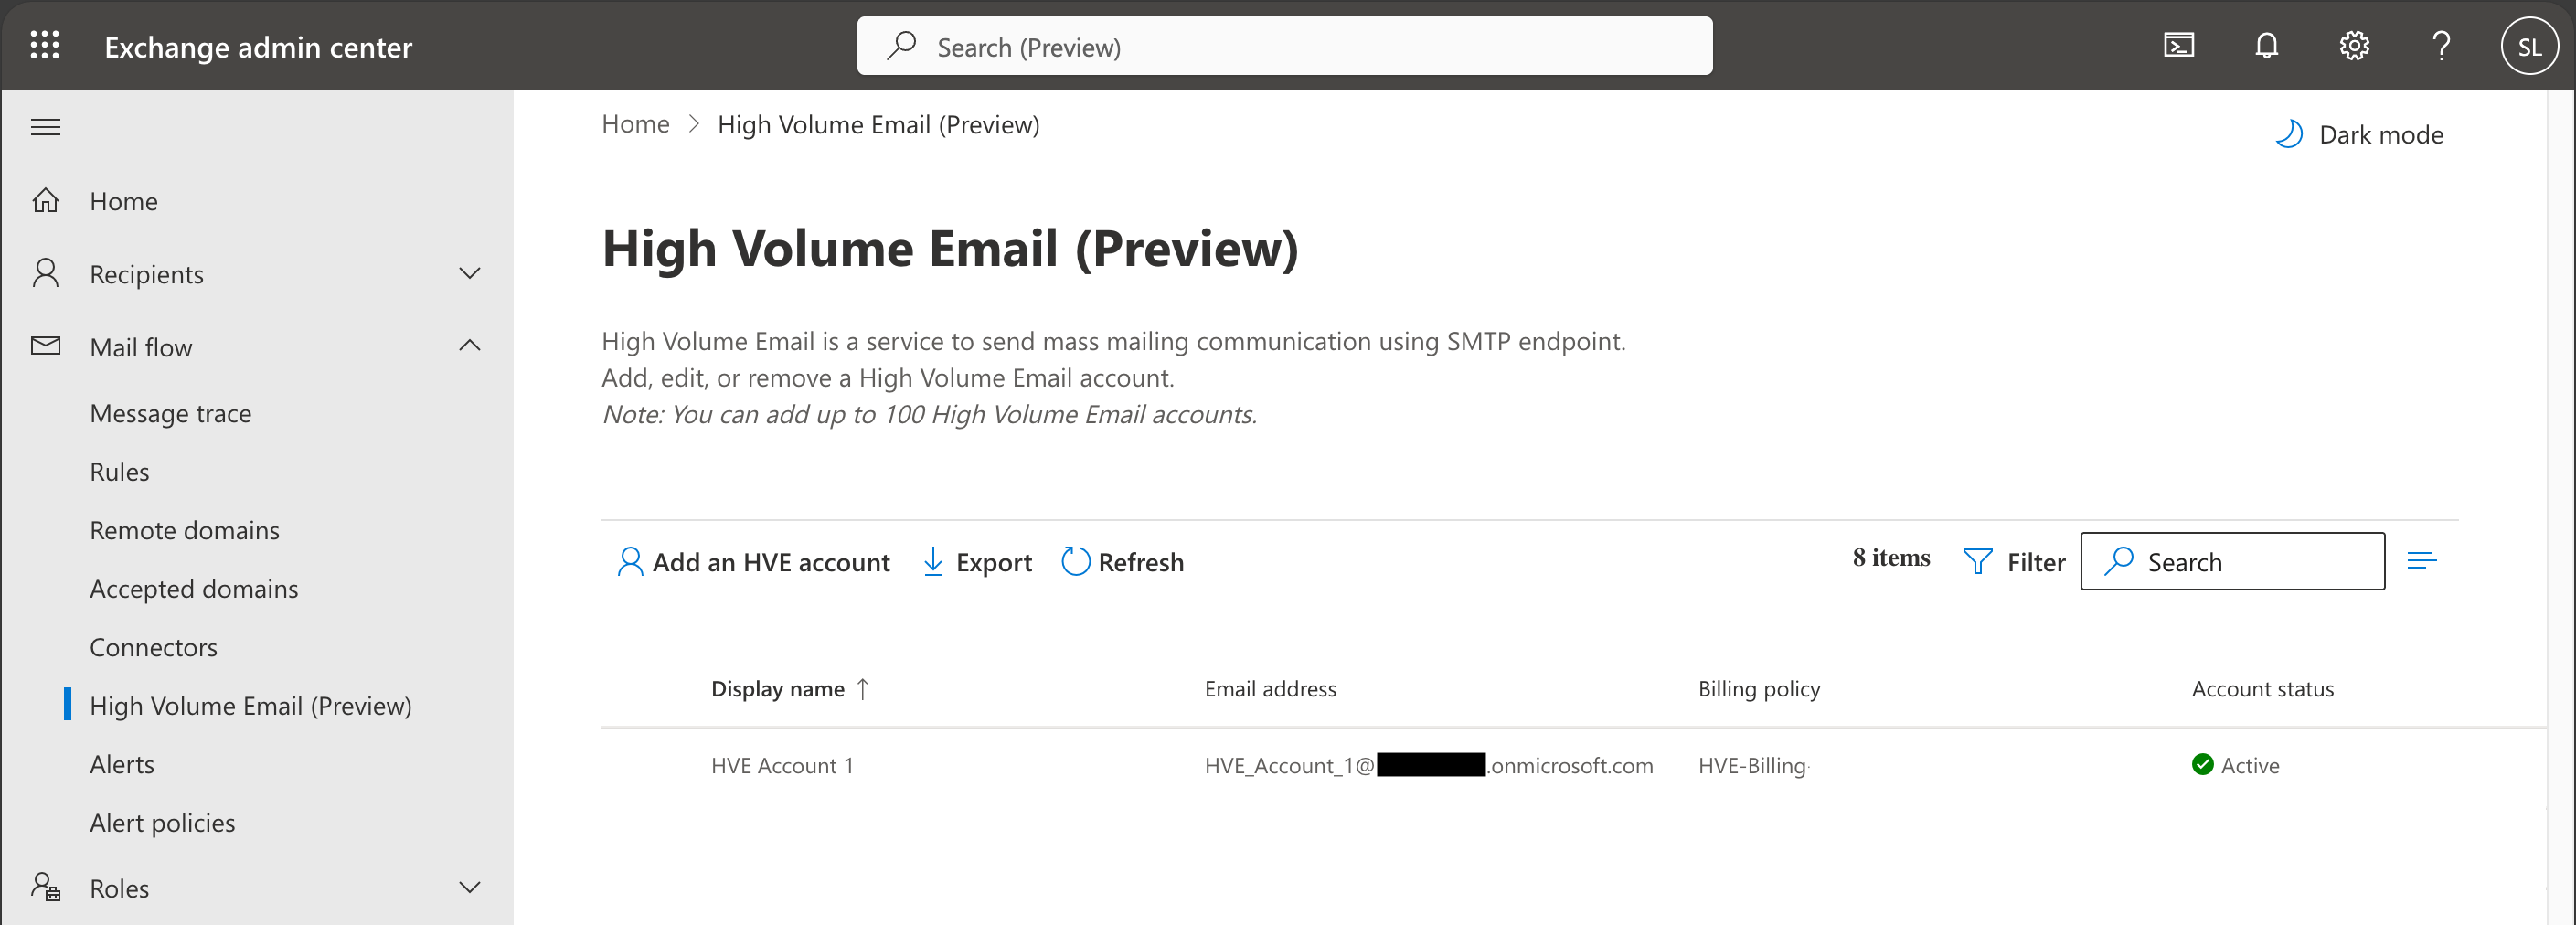Viewport: 2576px width, 925px height.
Task: Expand the Recipients chevron
Action: pyautogui.click(x=469, y=273)
